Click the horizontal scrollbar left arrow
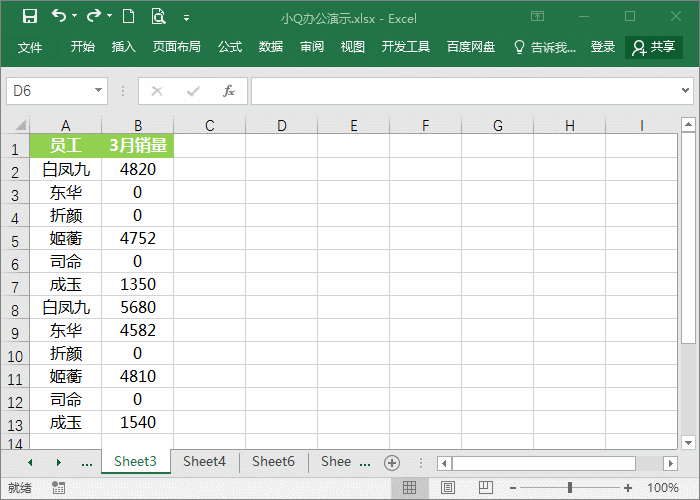 [x=444, y=463]
